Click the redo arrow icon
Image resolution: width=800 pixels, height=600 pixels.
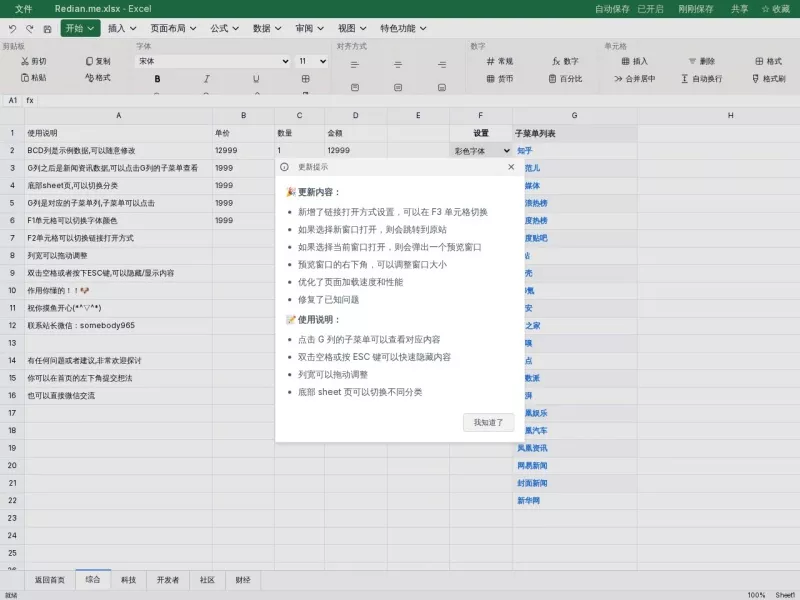click(30, 29)
